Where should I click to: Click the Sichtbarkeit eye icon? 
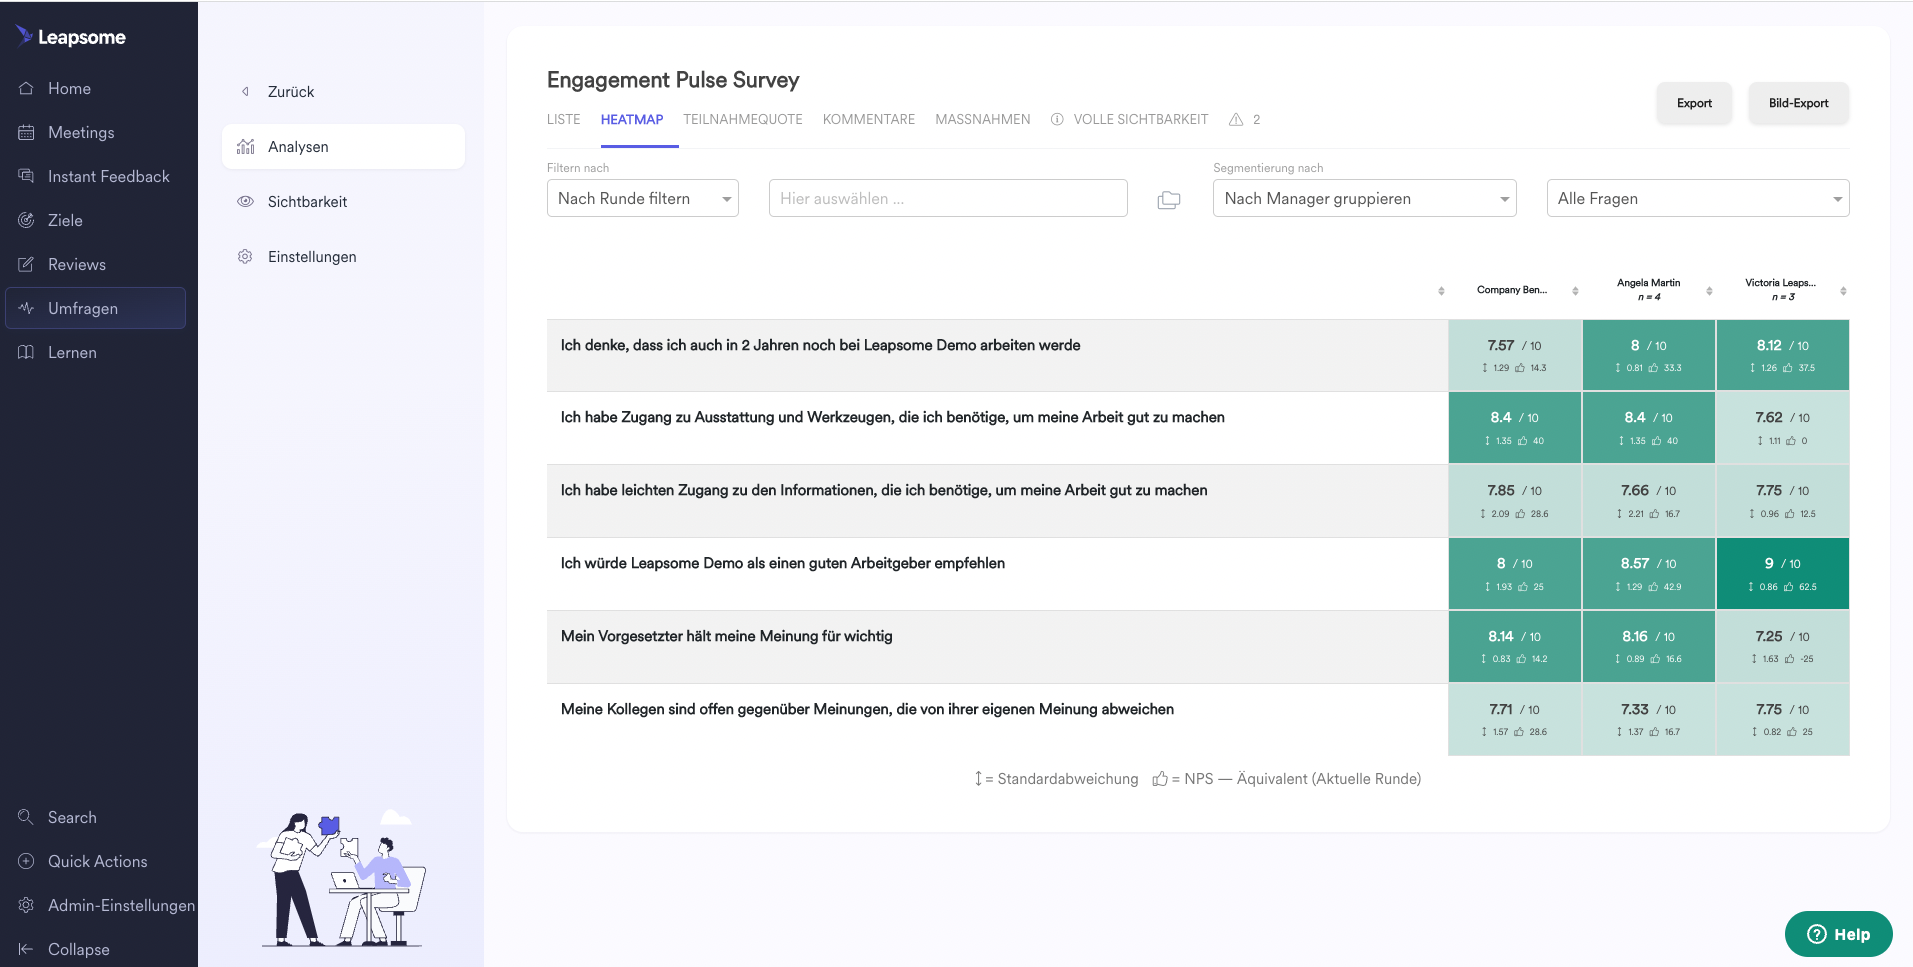[x=245, y=202]
